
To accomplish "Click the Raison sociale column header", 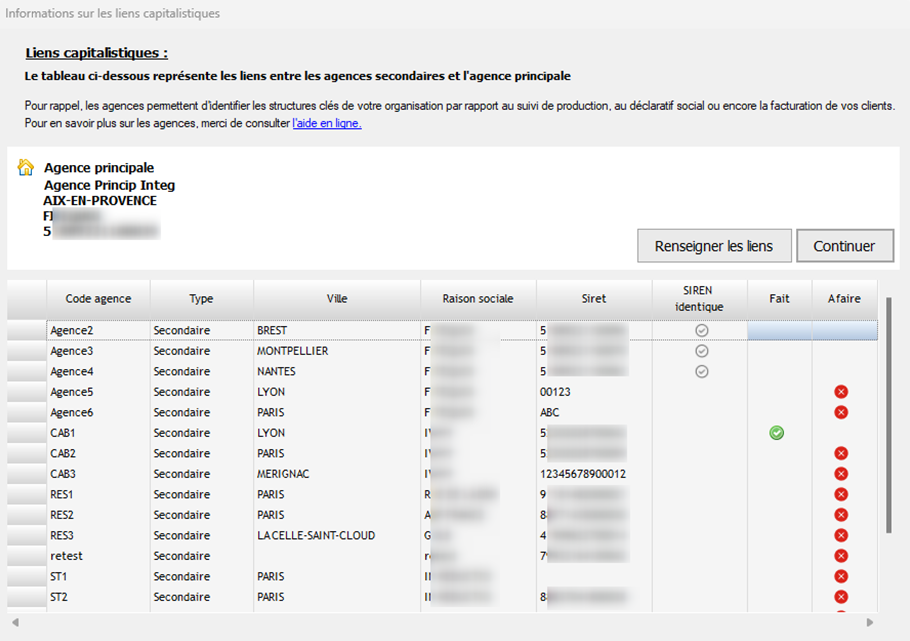I will 478,299.
